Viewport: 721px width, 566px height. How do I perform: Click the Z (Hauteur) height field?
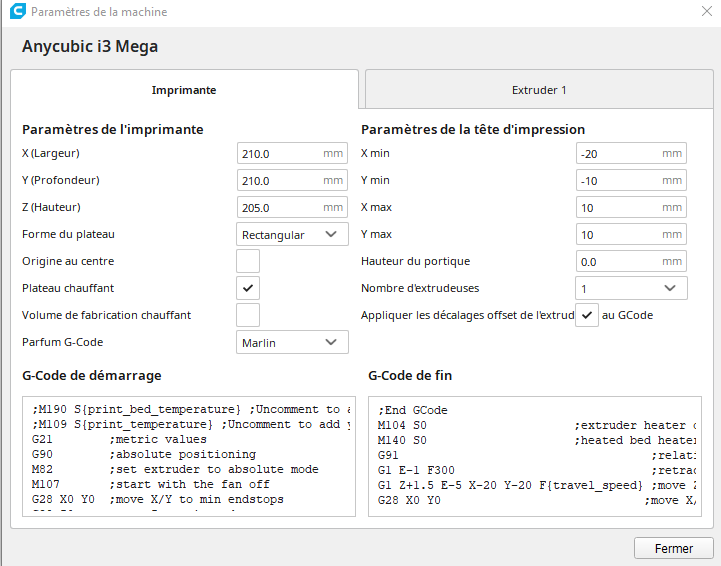click(x=280, y=208)
